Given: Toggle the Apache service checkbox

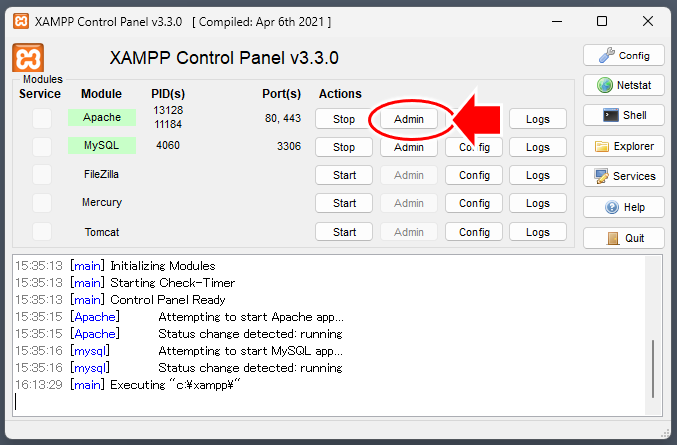Looking at the screenshot, I should (x=42, y=118).
